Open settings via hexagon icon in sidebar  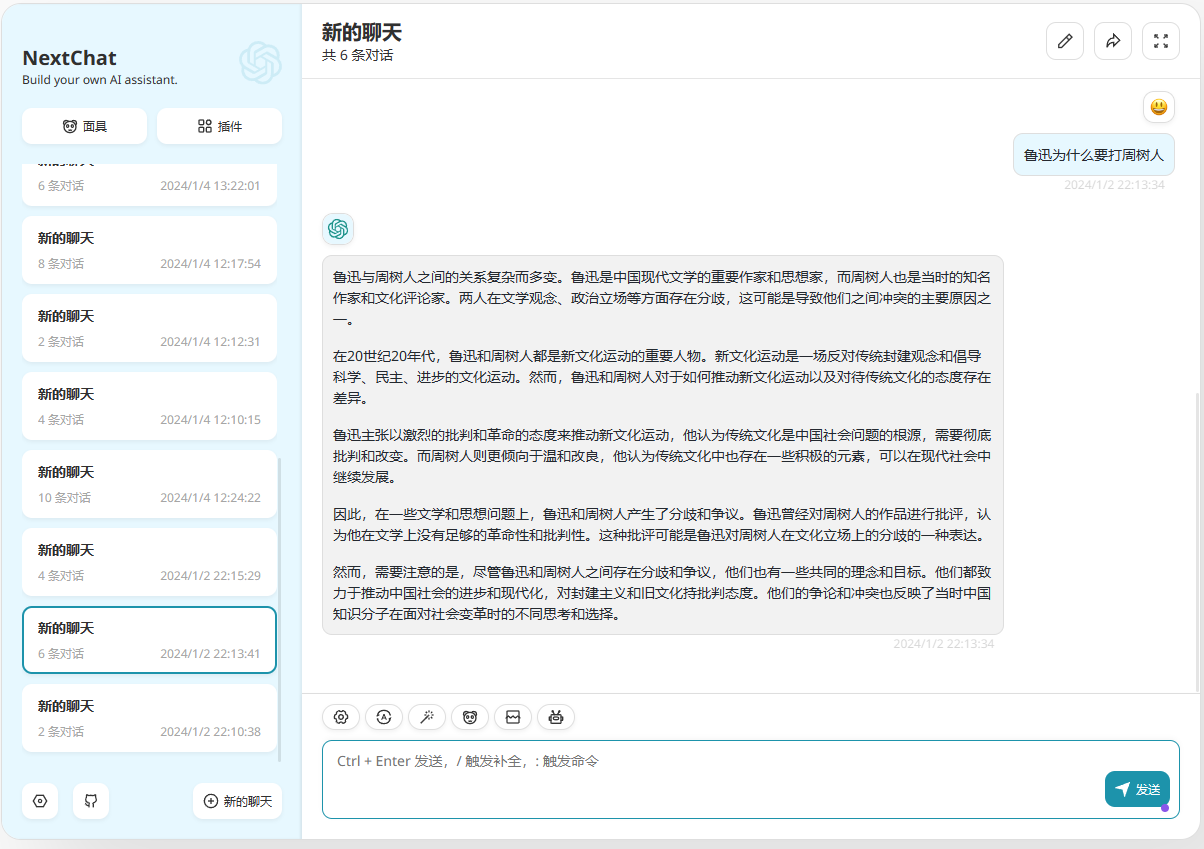point(40,801)
